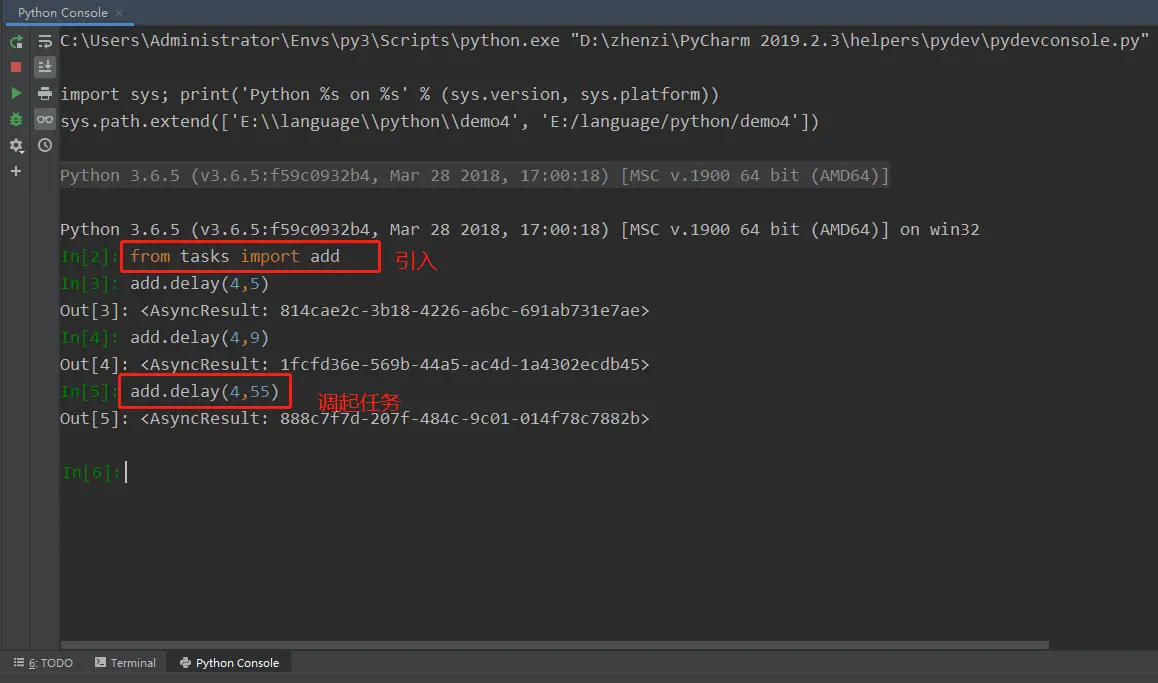Stop the console with the red square
1158x683 pixels.
click(16, 67)
